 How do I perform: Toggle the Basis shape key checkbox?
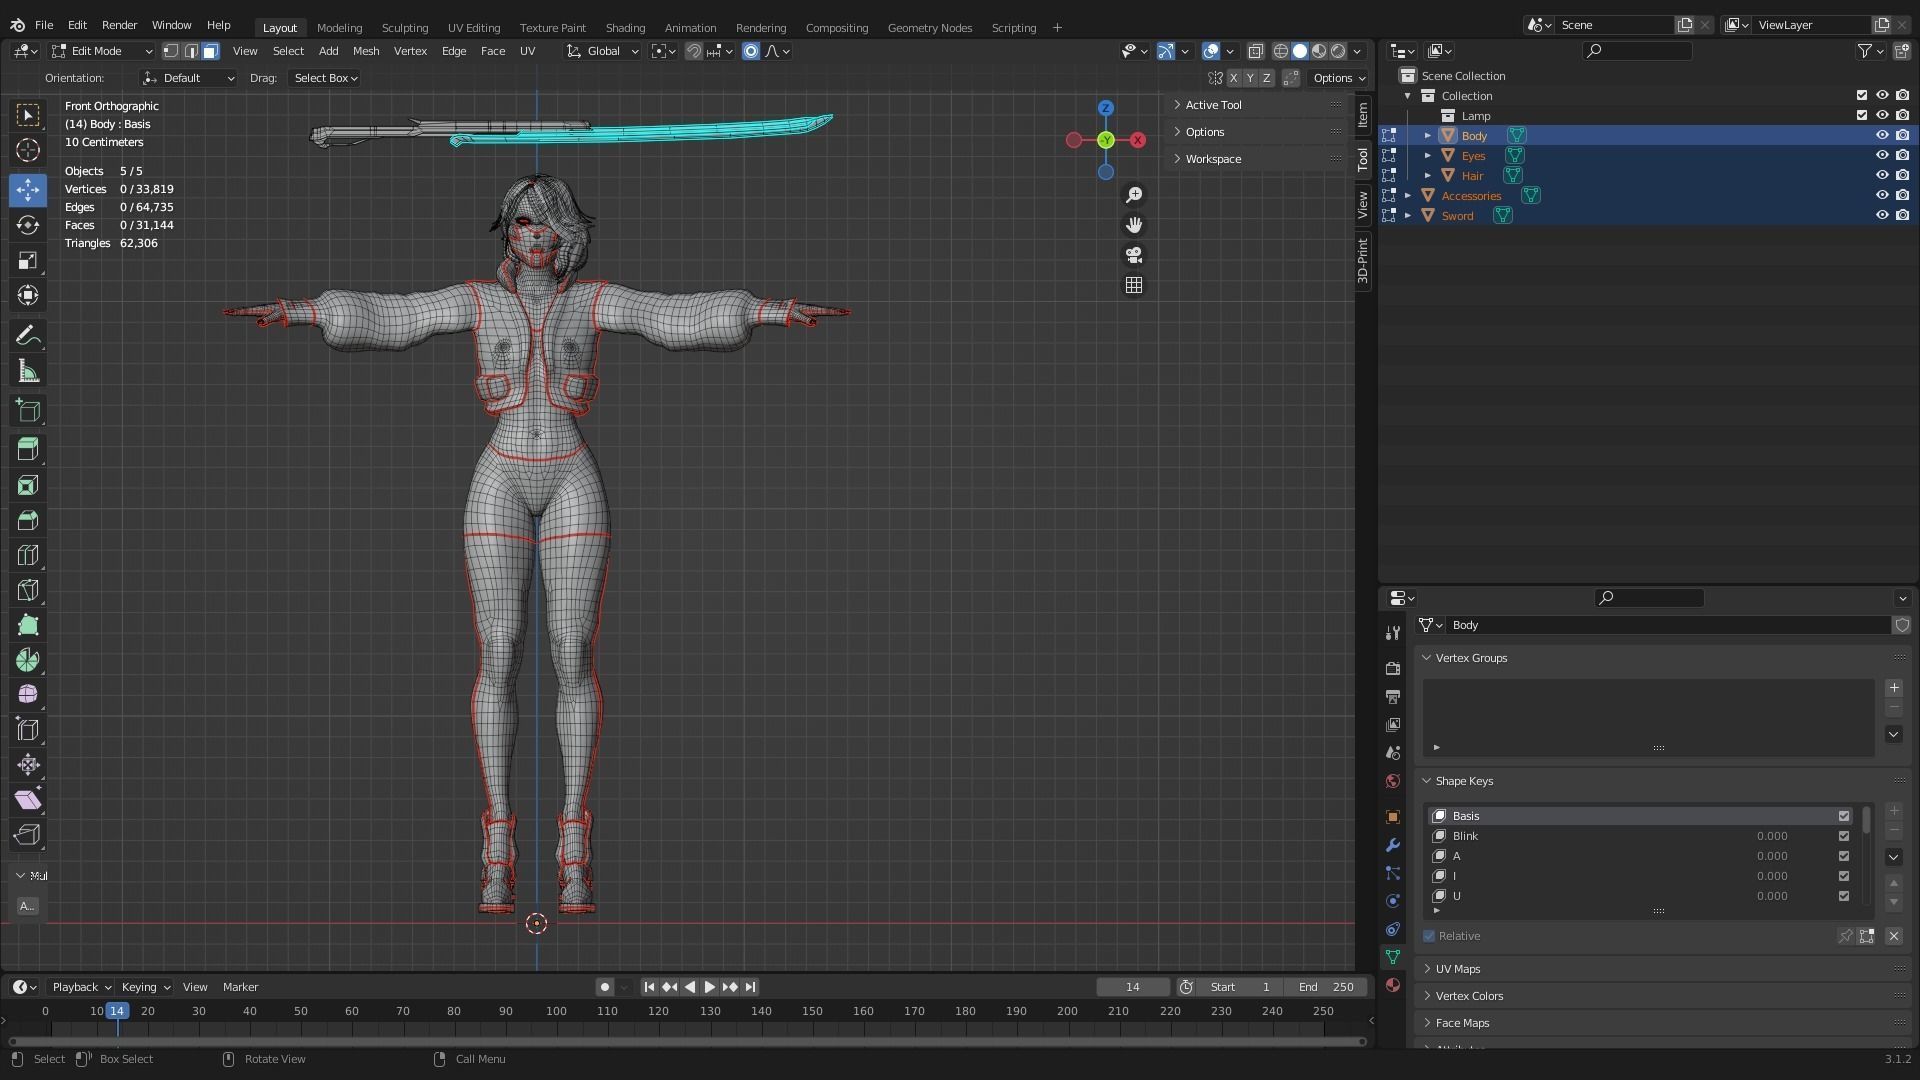coord(1844,816)
